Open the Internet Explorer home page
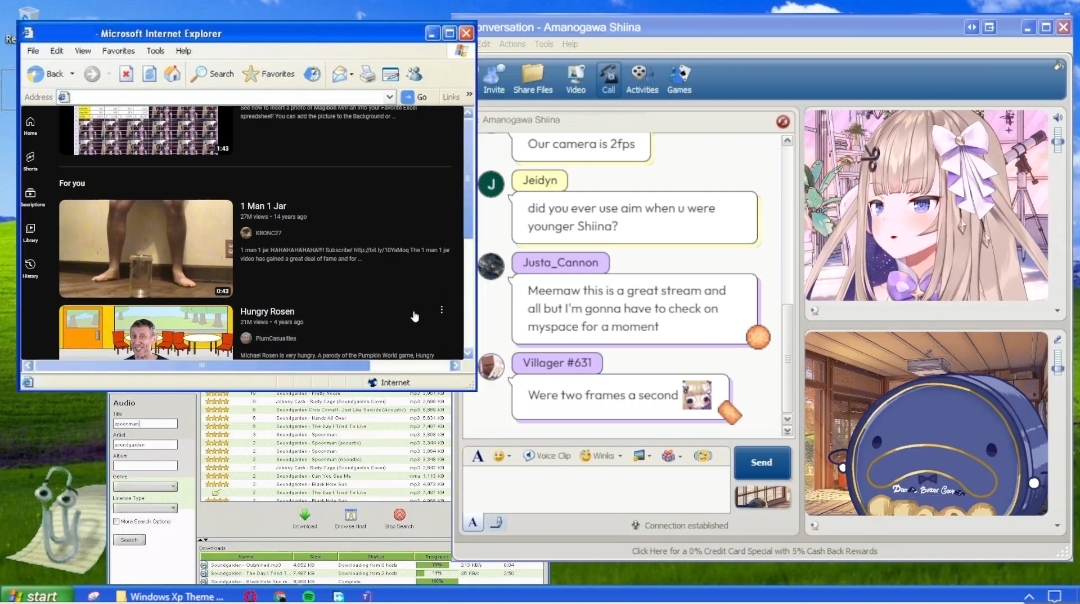 tap(172, 74)
